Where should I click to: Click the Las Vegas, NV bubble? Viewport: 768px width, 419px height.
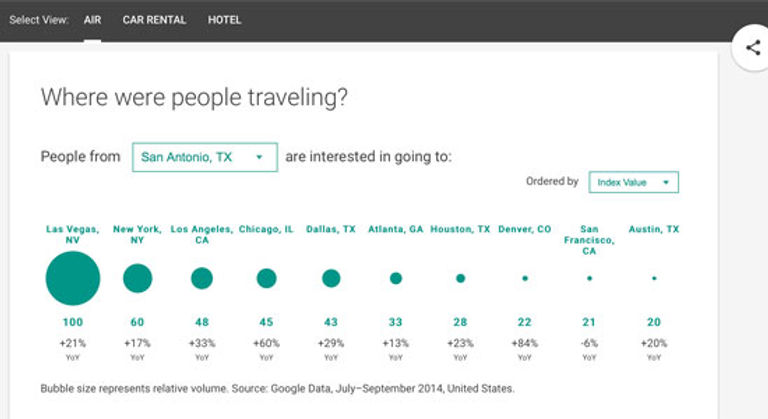73,278
